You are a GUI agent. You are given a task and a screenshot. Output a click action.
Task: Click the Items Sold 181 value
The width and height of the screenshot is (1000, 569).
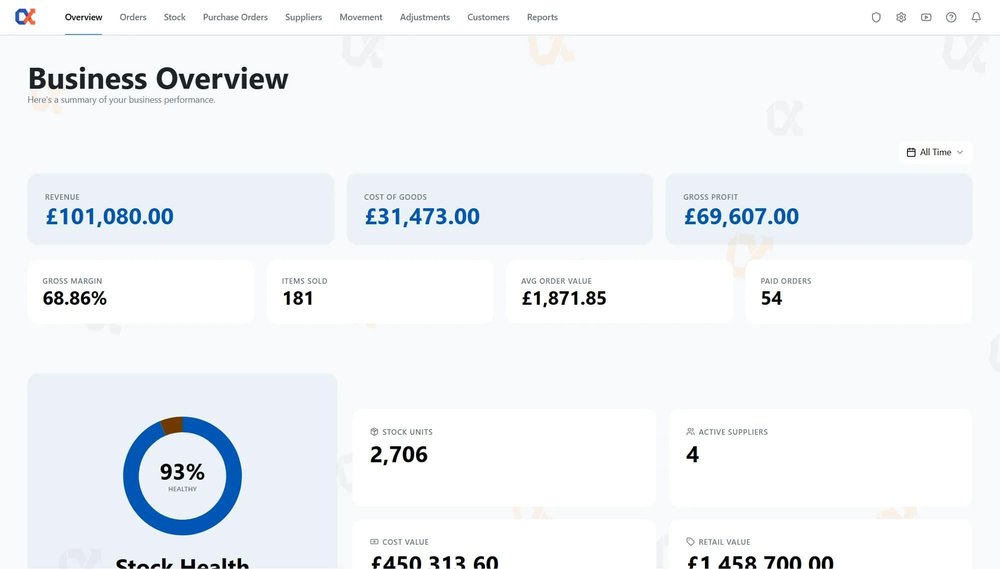[x=298, y=299]
